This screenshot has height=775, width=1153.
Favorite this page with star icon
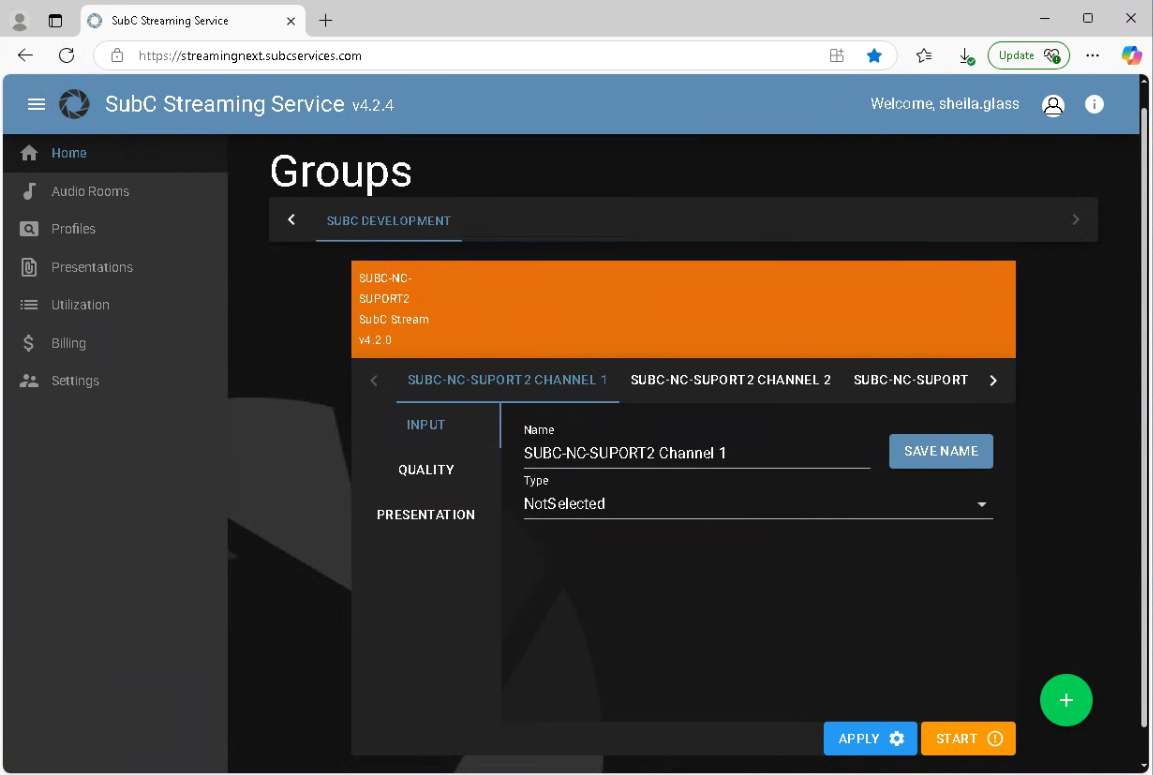(x=874, y=56)
